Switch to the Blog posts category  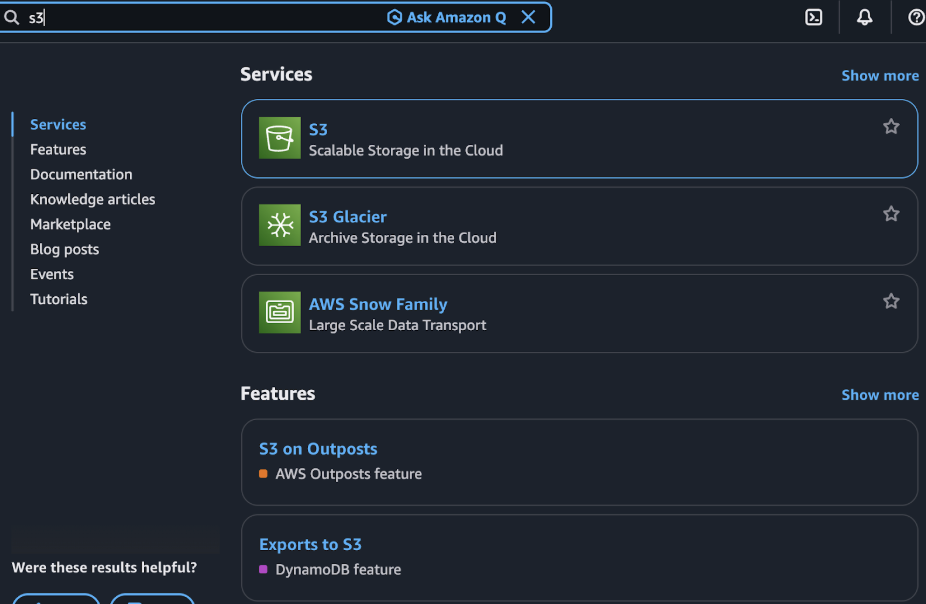click(64, 249)
